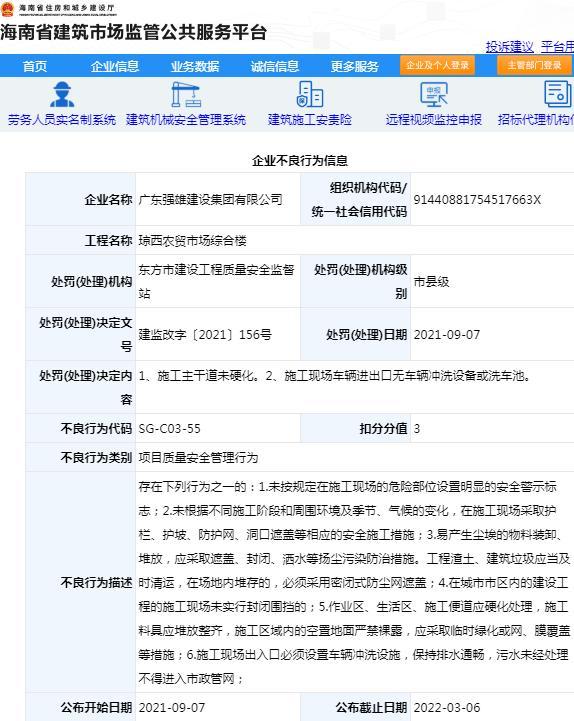Screen dimensions: 574x721
Task: Select deduction score value 3
Action: click(x=417, y=429)
